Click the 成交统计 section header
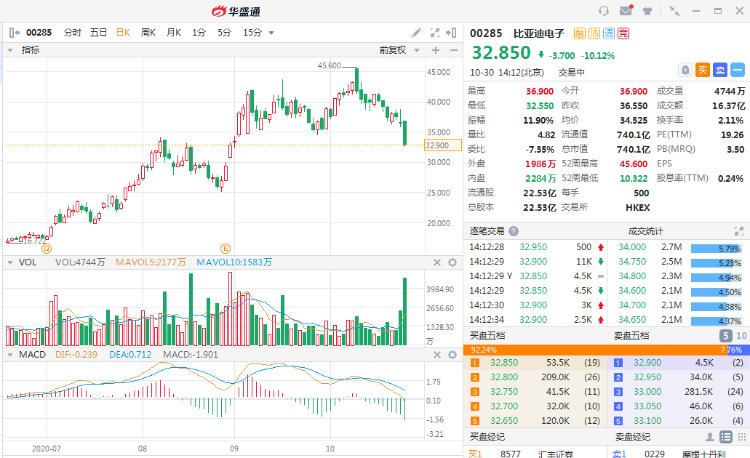Viewport: 750px width, 458px height. click(645, 231)
